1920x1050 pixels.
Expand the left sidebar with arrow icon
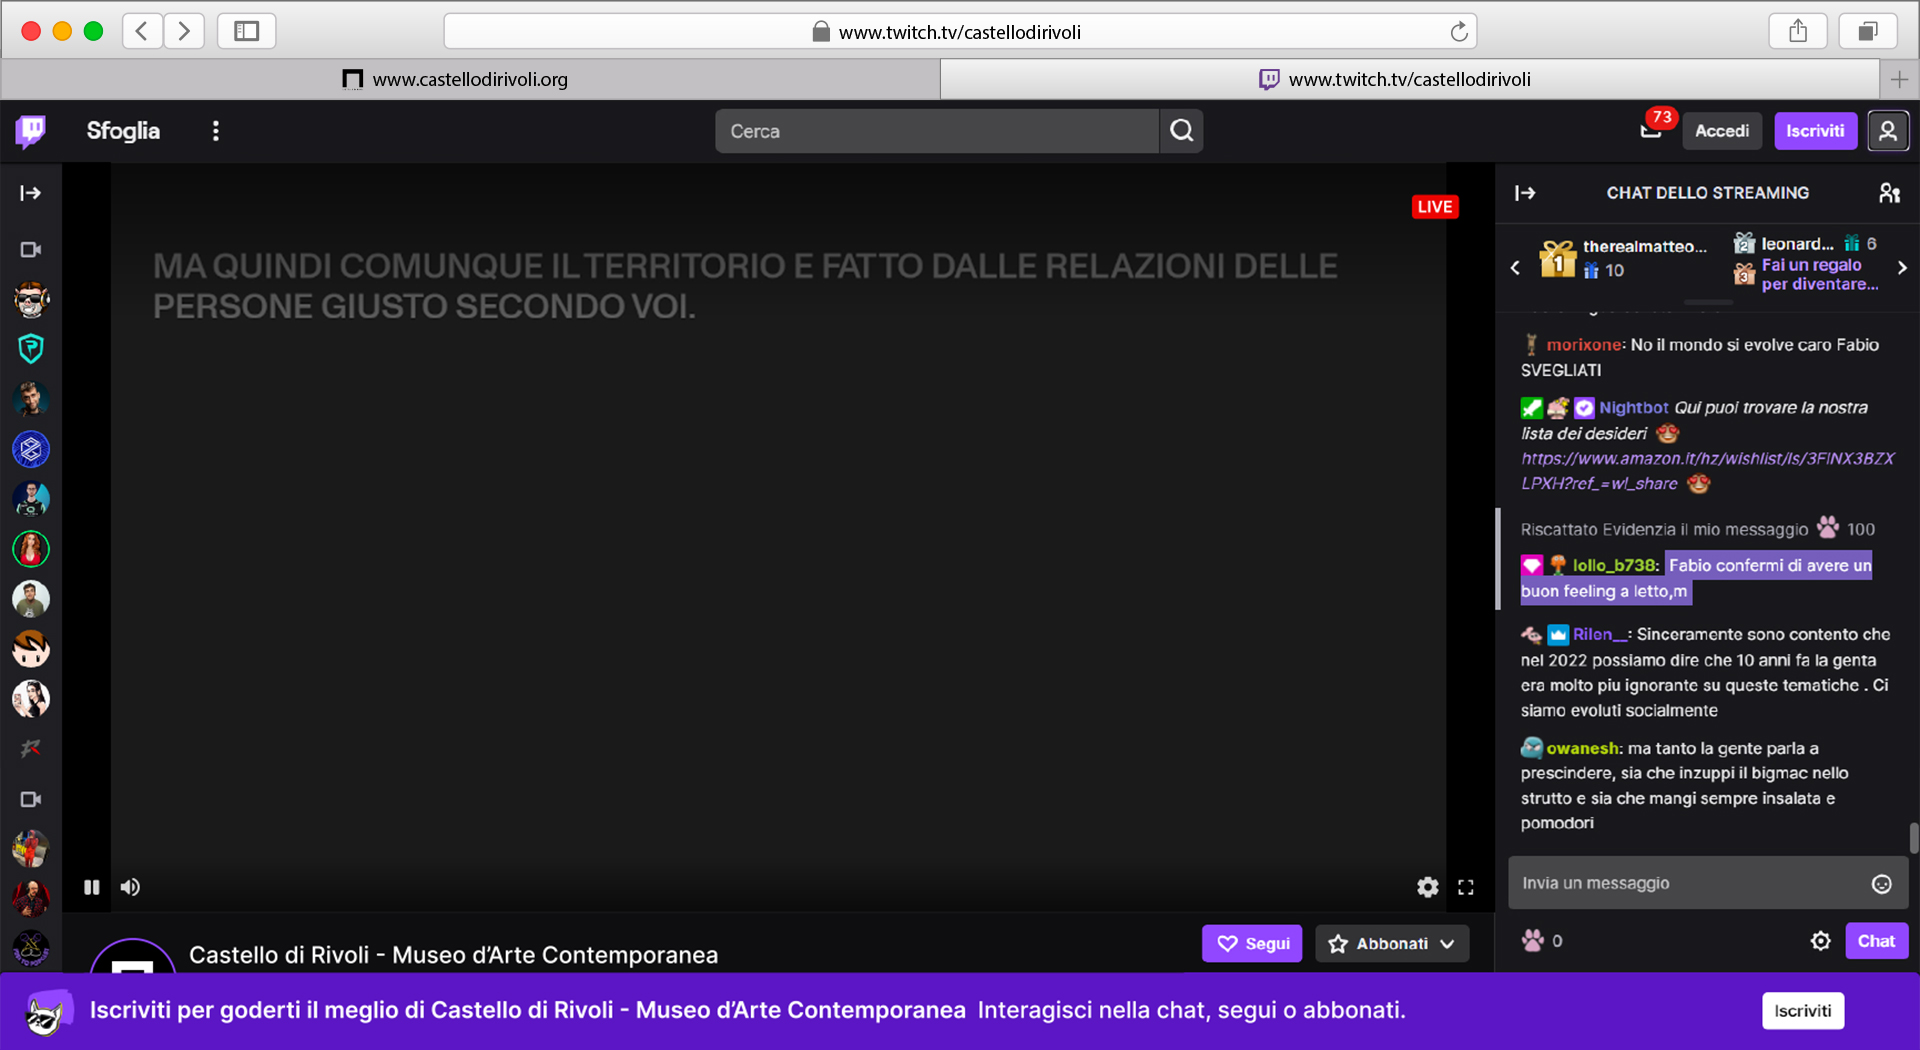click(x=31, y=193)
